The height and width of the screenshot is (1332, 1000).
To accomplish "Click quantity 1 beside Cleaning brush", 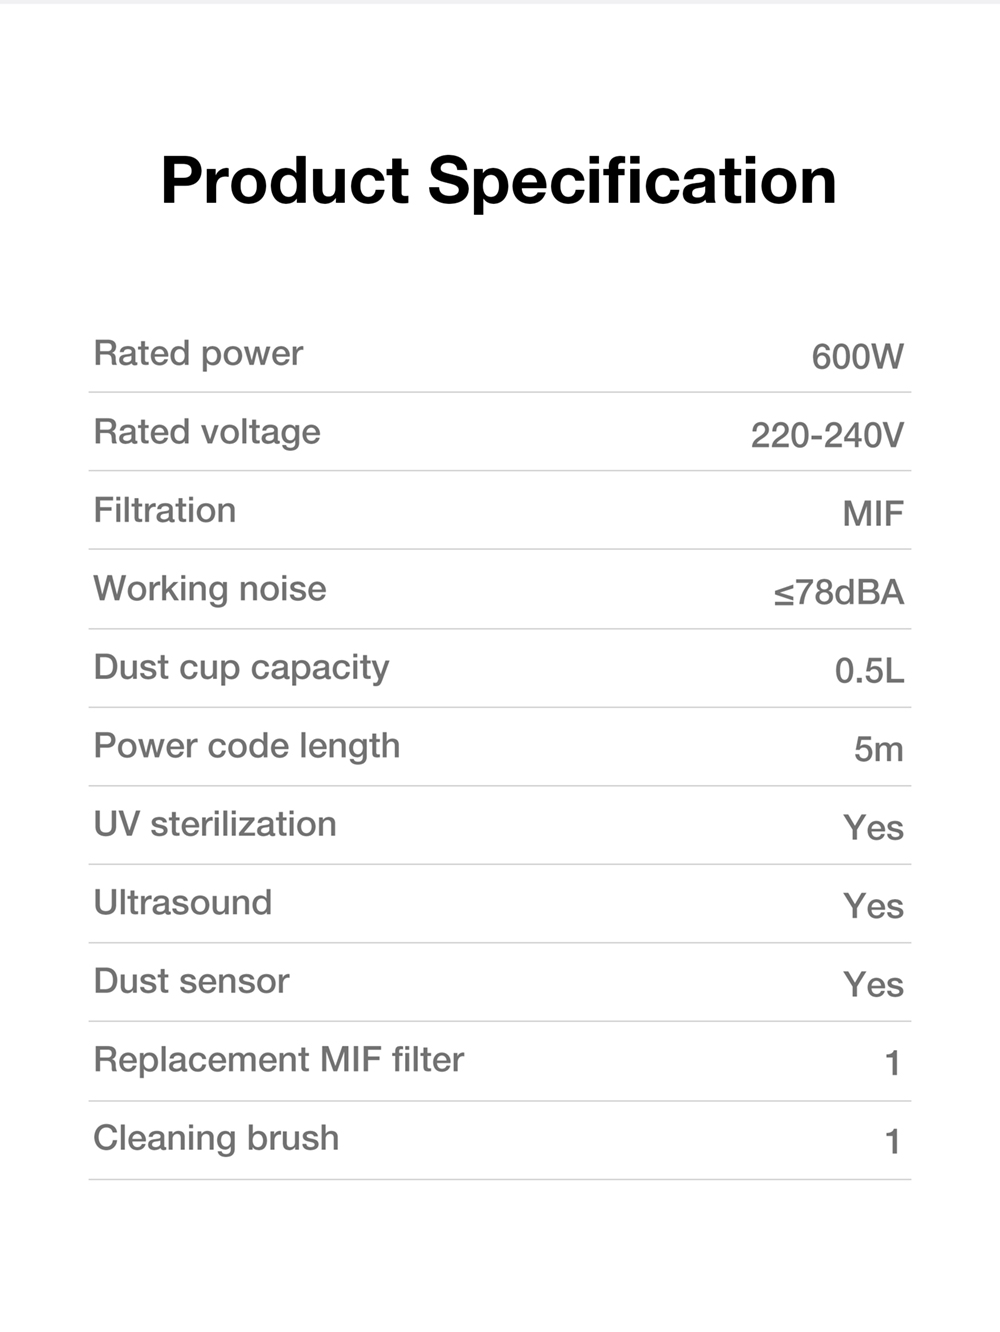I will 892,1141.
